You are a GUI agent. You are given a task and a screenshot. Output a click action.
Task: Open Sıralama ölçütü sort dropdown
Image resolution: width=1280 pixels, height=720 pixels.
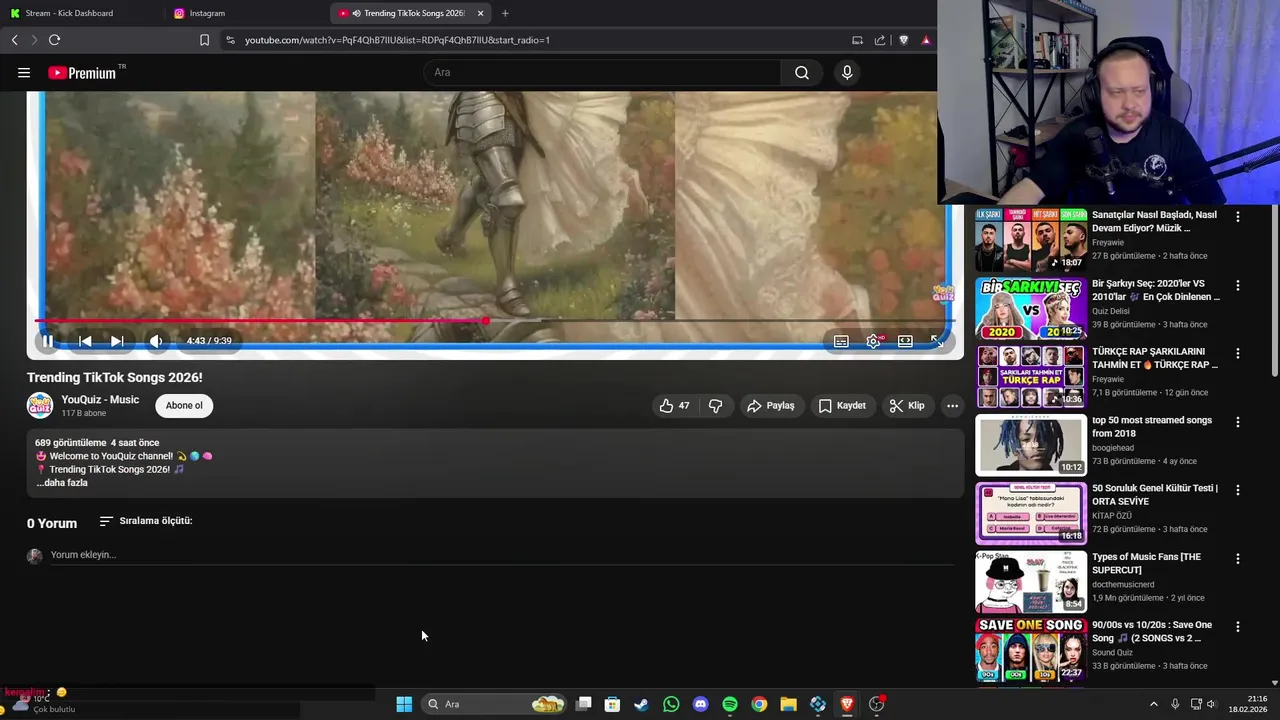[146, 521]
